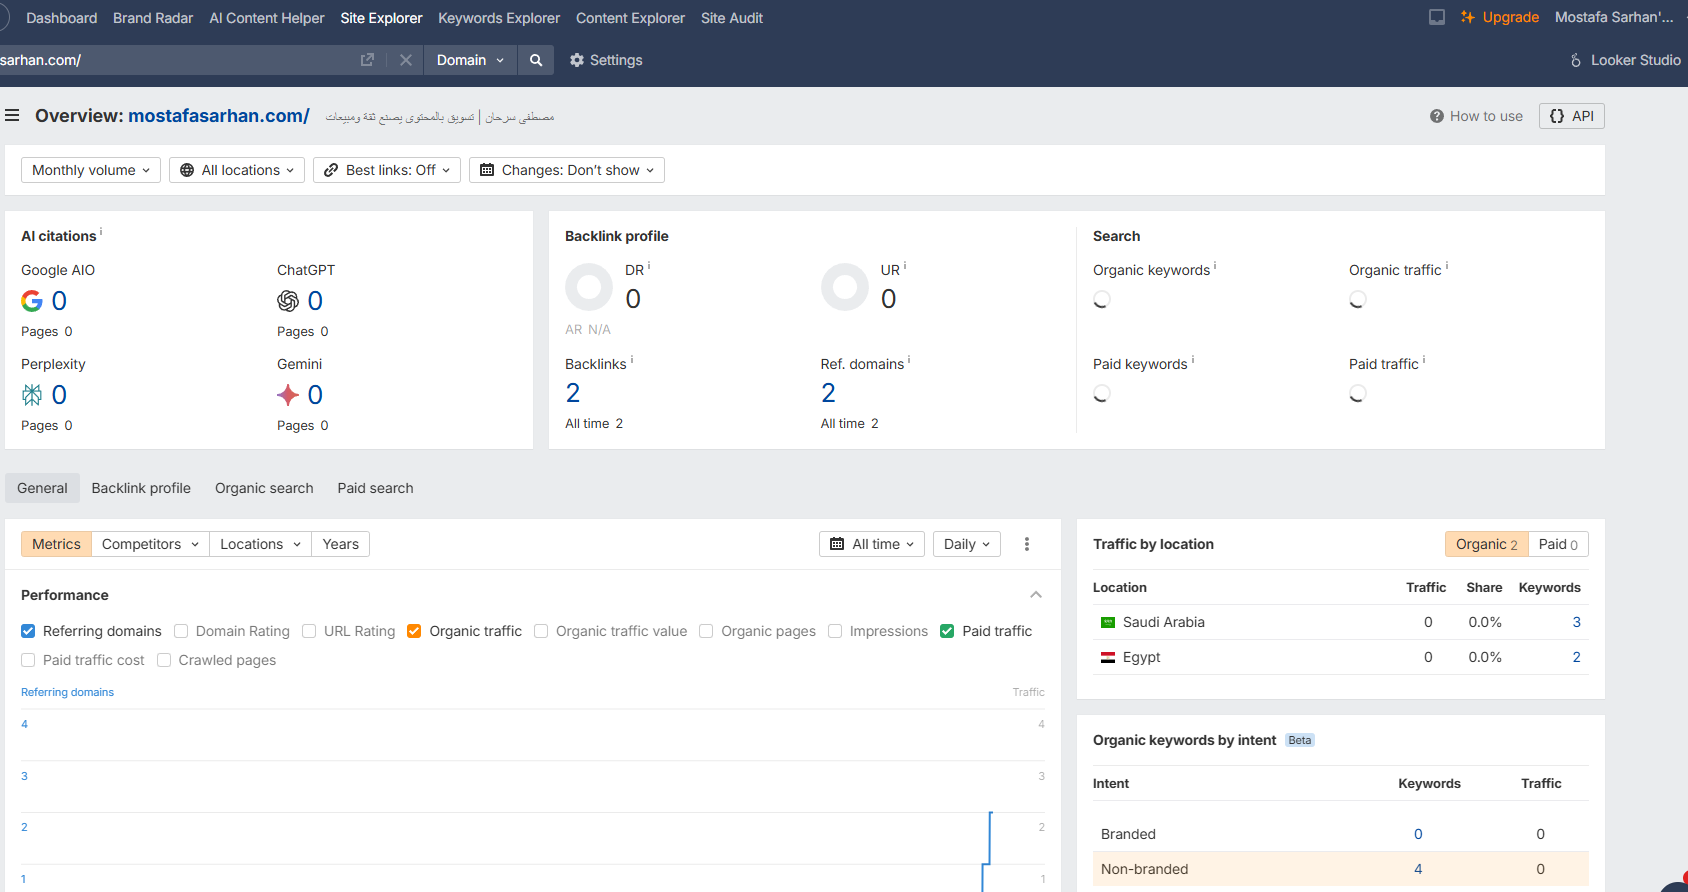
Task: Click the API button
Action: tap(1572, 116)
